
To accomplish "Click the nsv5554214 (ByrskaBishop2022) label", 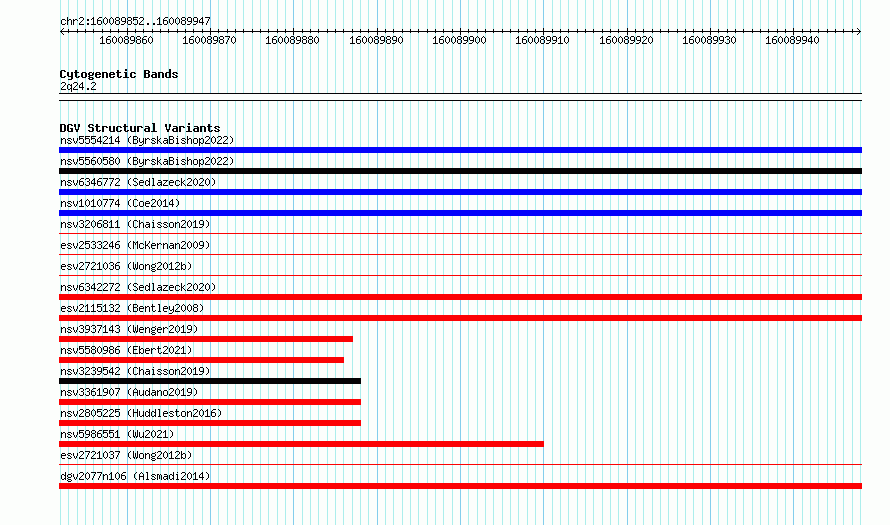I will 147,140.
